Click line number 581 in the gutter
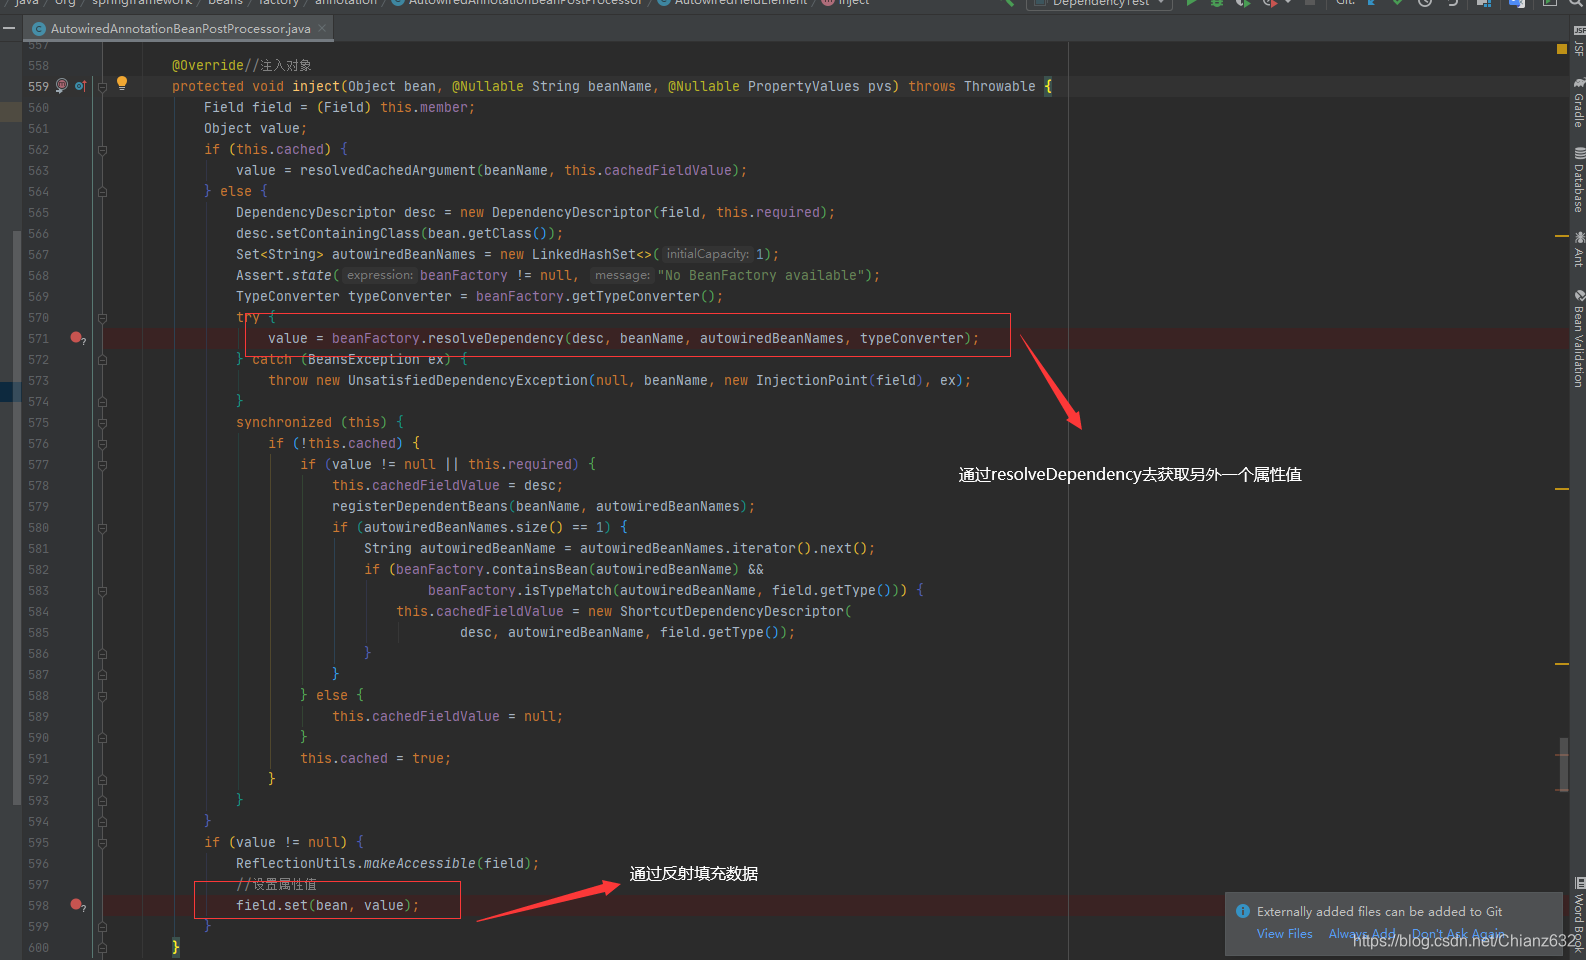Viewport: 1586px width, 960px height. 38,549
